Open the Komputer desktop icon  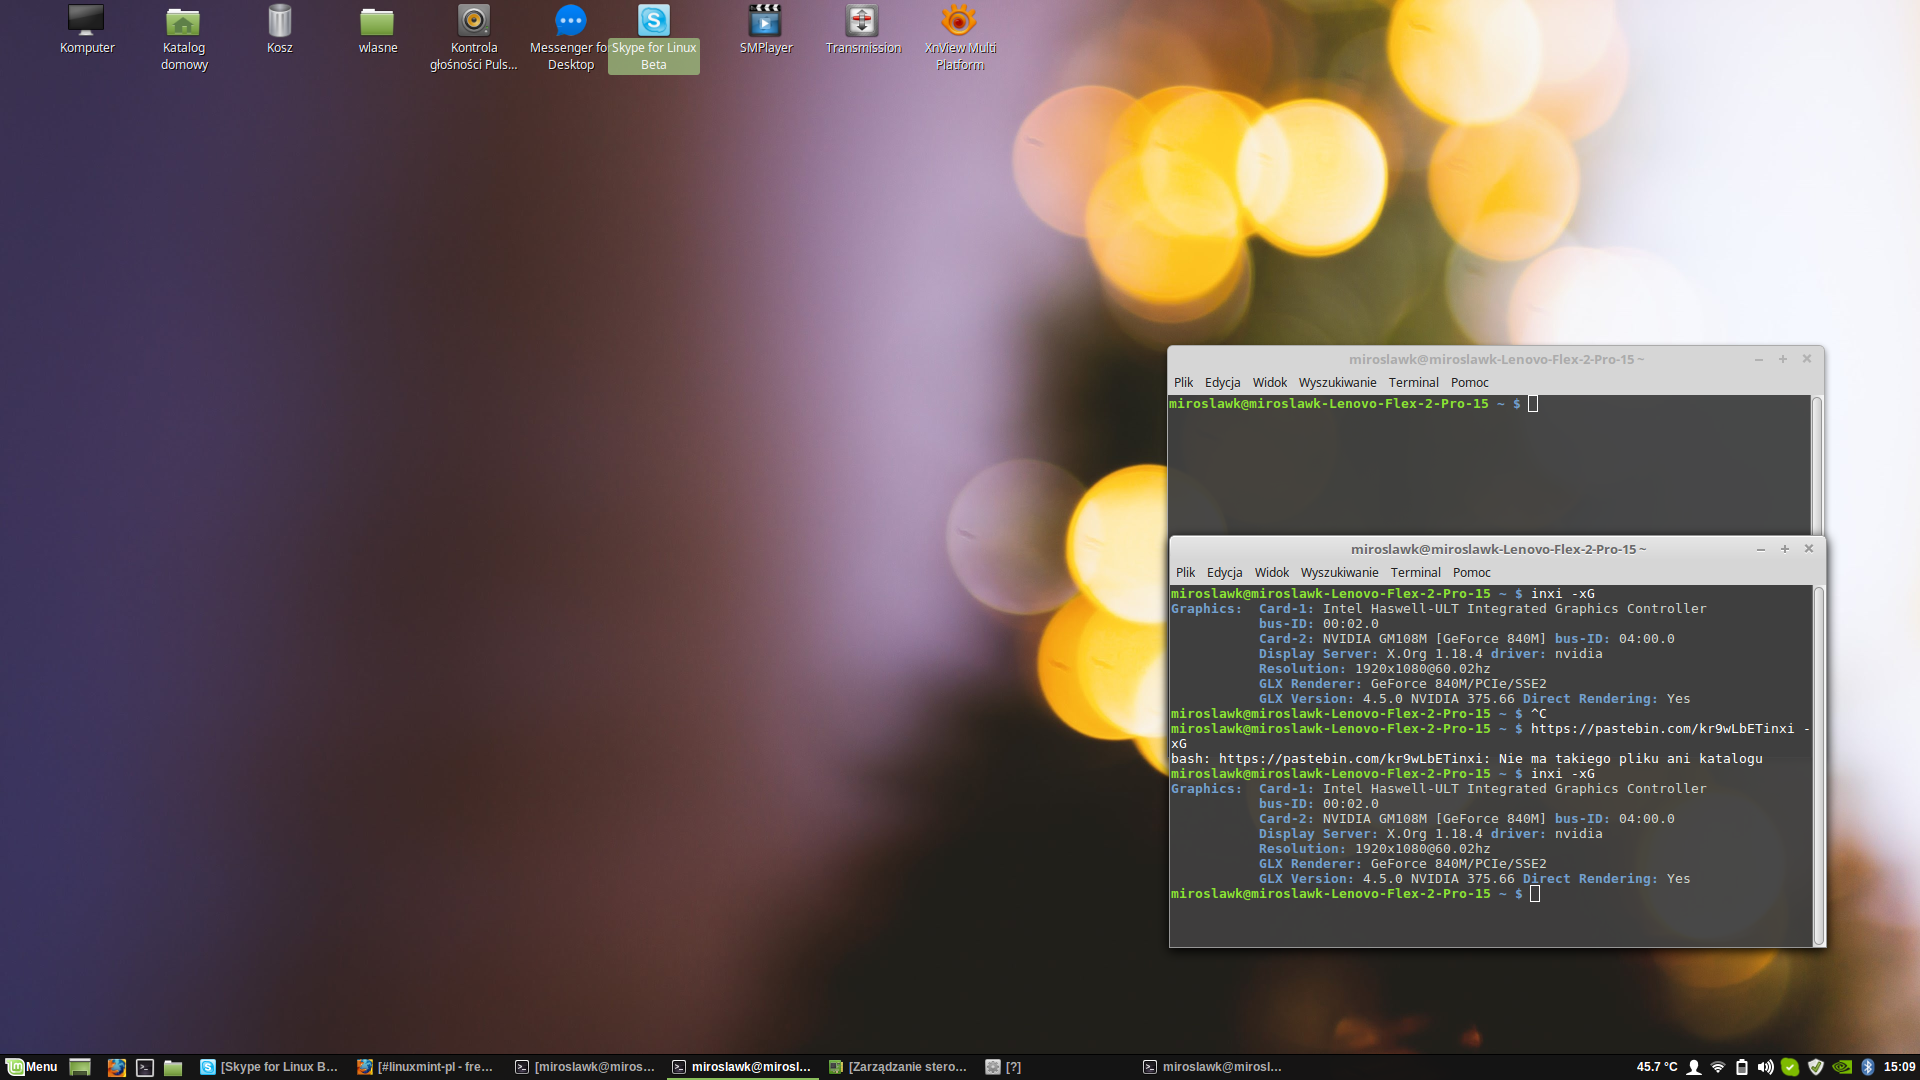coord(87,29)
